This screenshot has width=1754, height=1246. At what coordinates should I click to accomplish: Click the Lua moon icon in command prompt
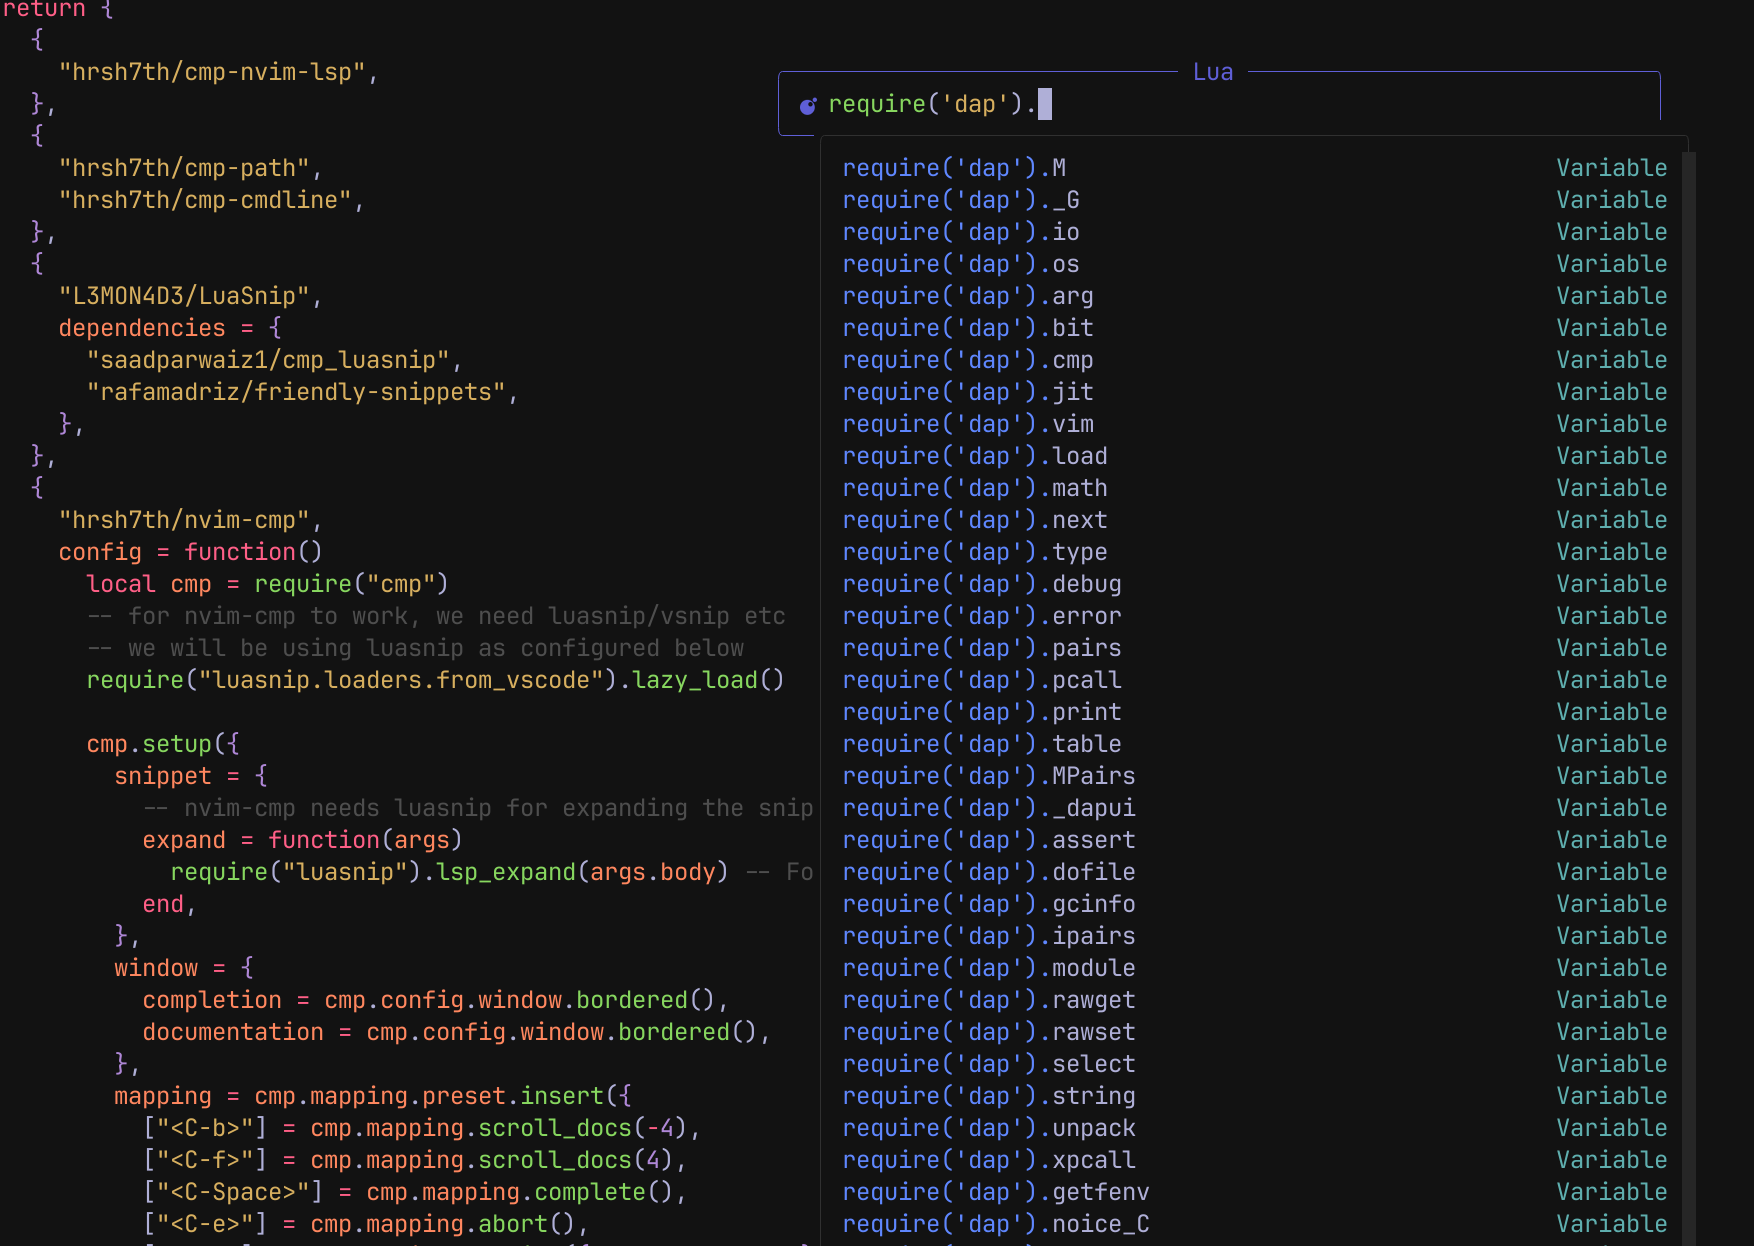click(x=807, y=105)
